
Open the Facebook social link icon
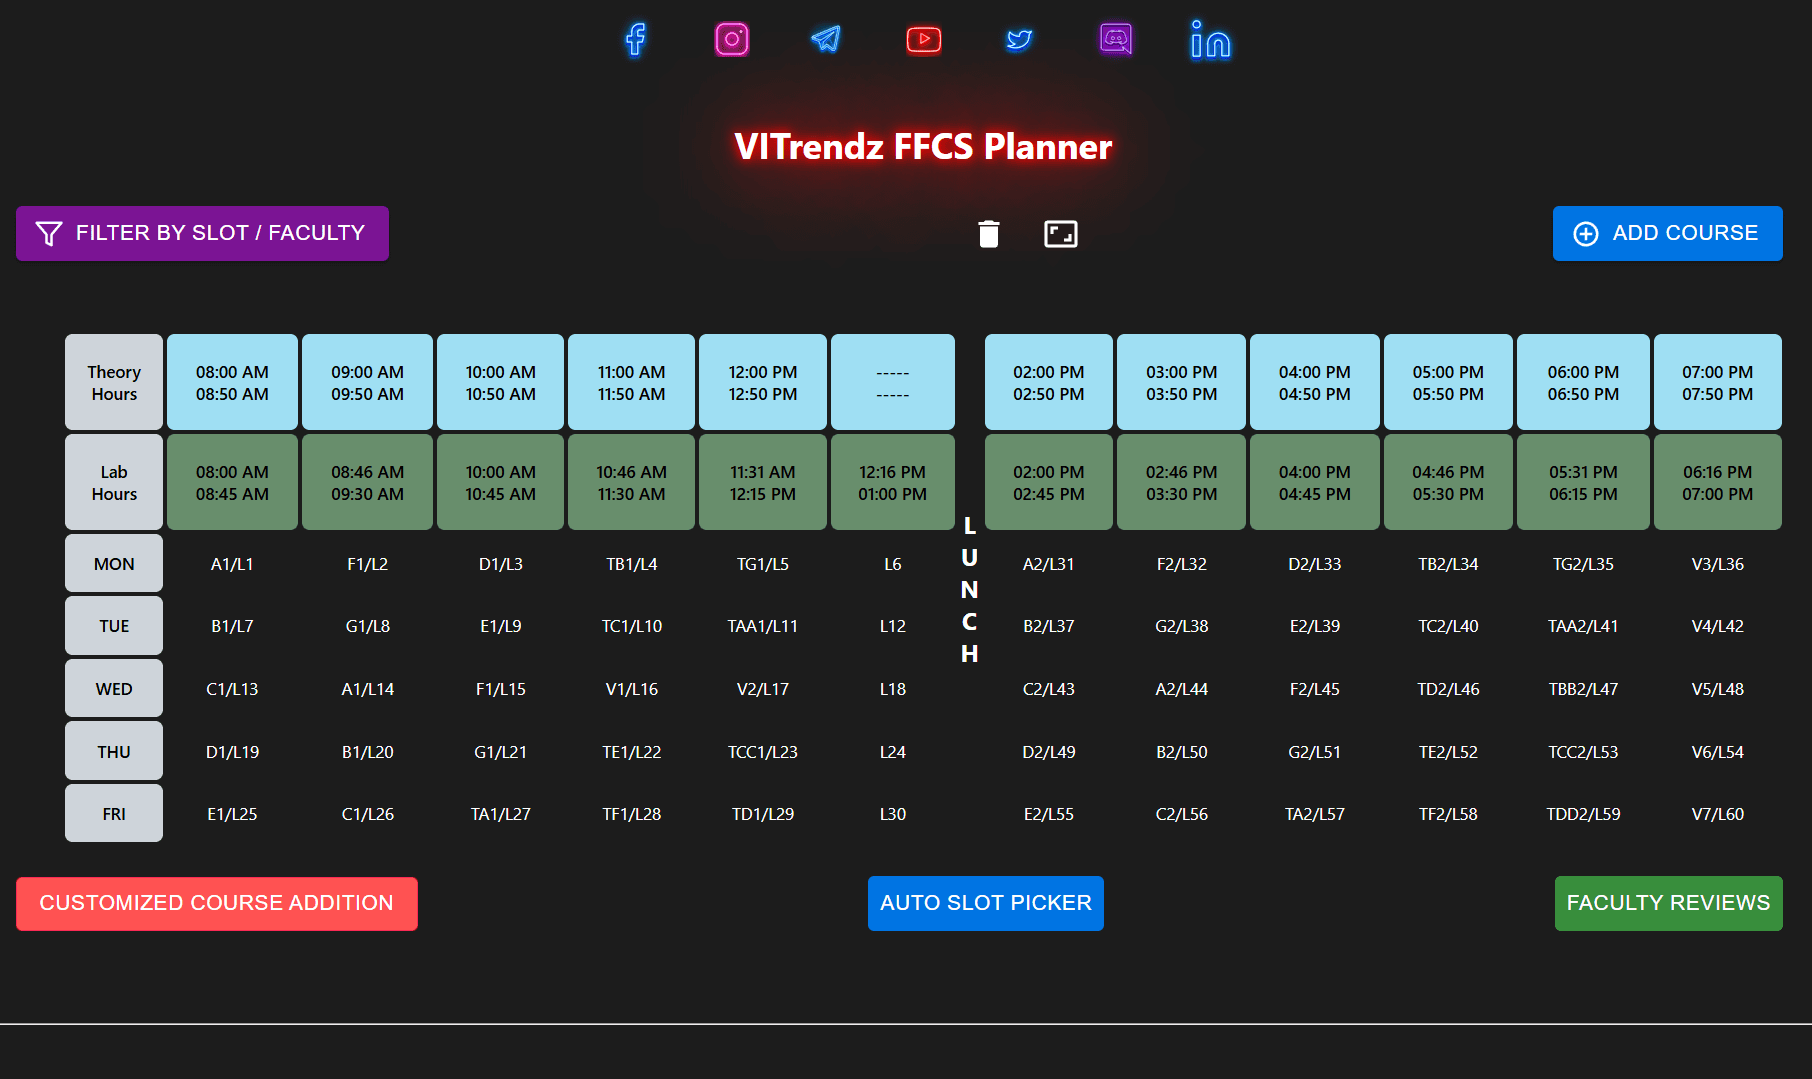[x=635, y=40]
